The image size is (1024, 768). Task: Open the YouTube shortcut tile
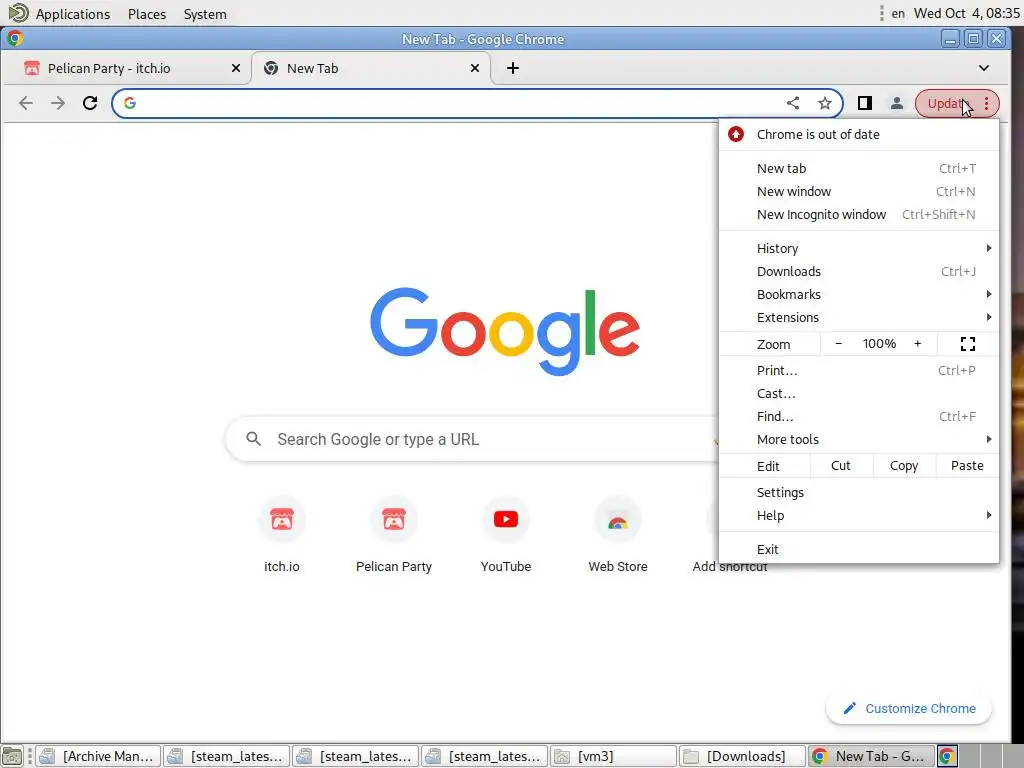[x=506, y=534]
